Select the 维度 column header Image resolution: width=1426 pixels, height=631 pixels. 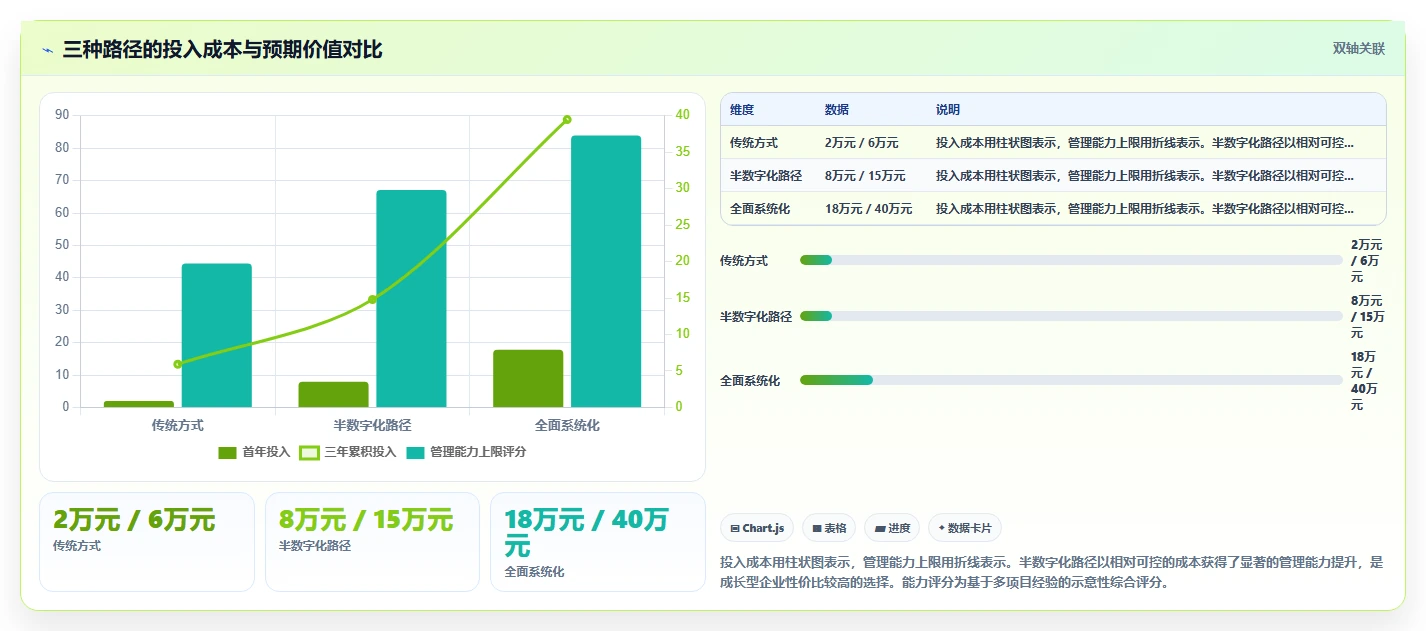point(742,110)
